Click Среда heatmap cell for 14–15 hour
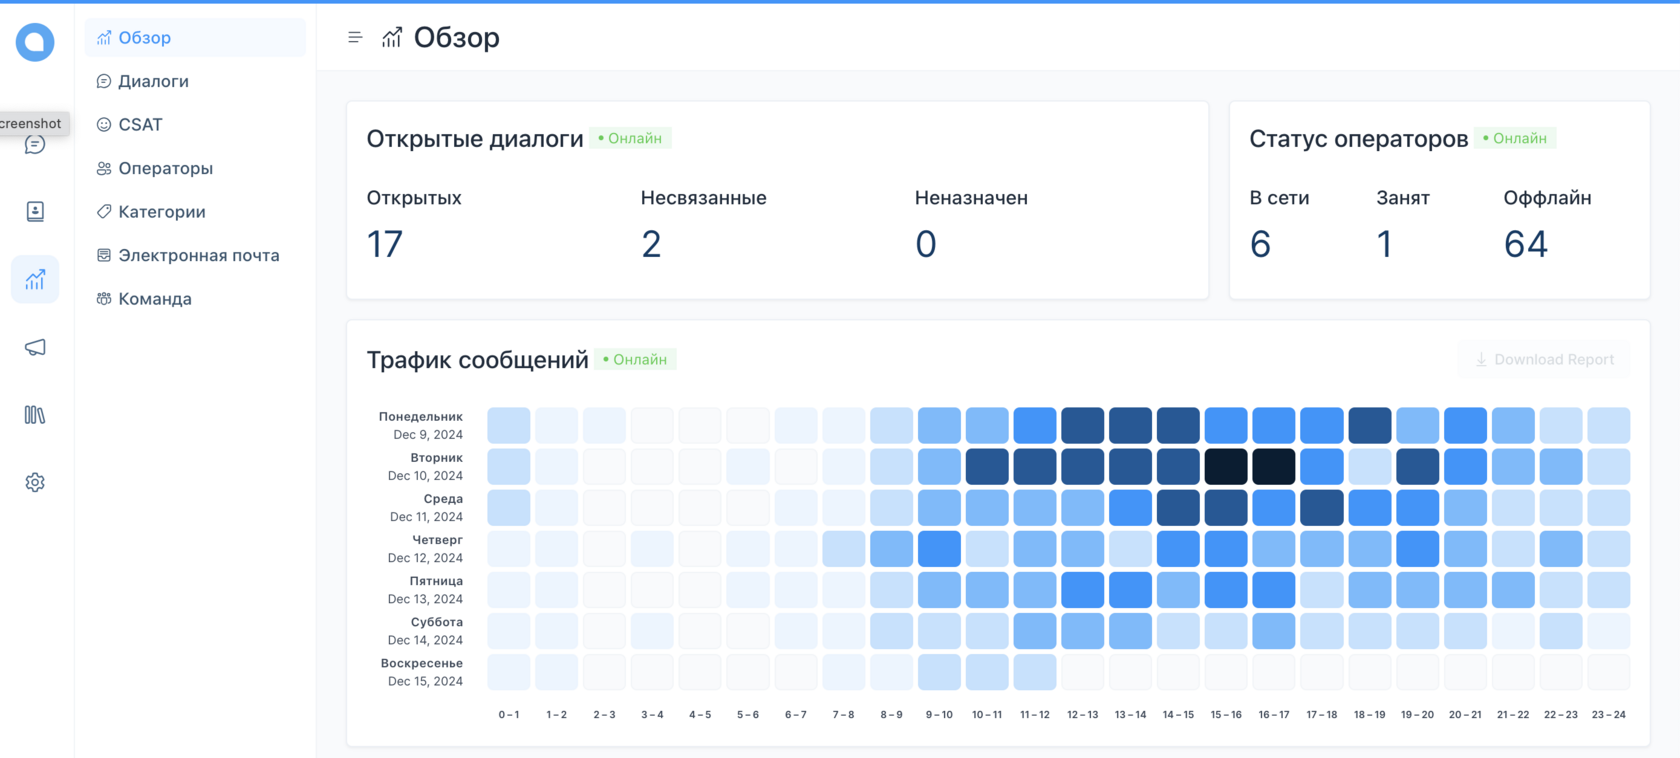The width and height of the screenshot is (1680, 758). pos(1178,507)
